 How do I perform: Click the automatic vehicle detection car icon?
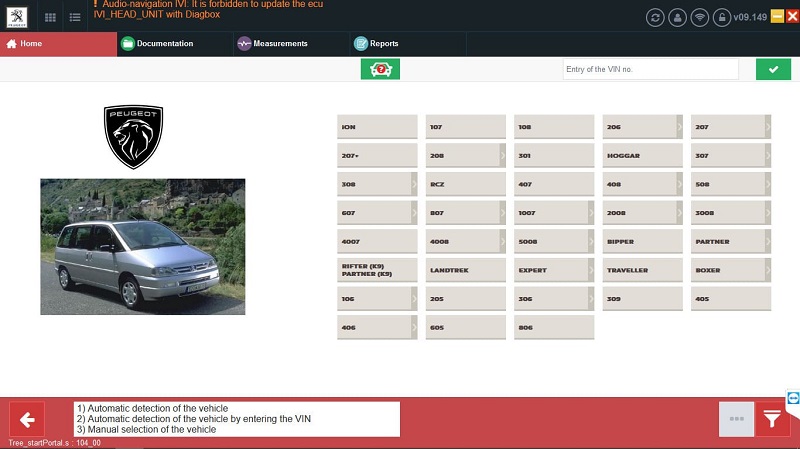pos(380,69)
